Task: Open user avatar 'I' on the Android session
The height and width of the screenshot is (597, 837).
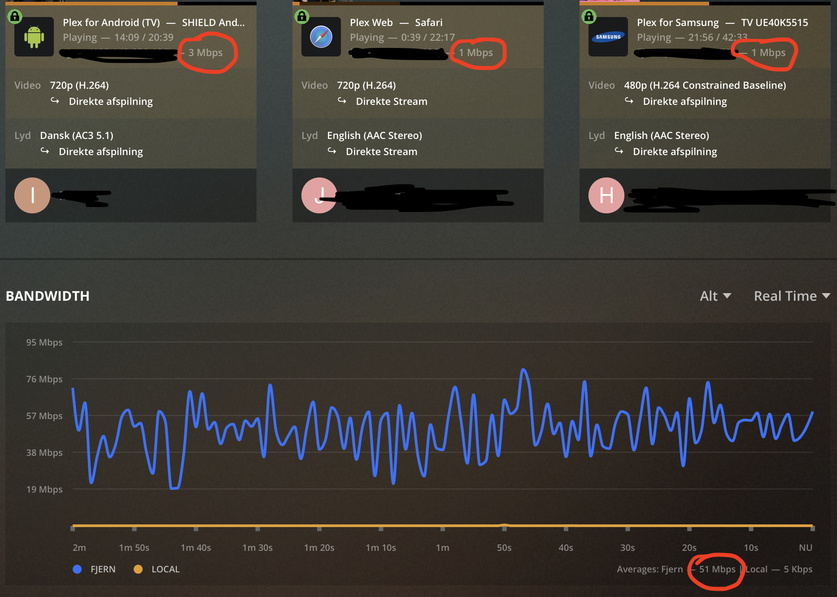Action: click(32, 195)
